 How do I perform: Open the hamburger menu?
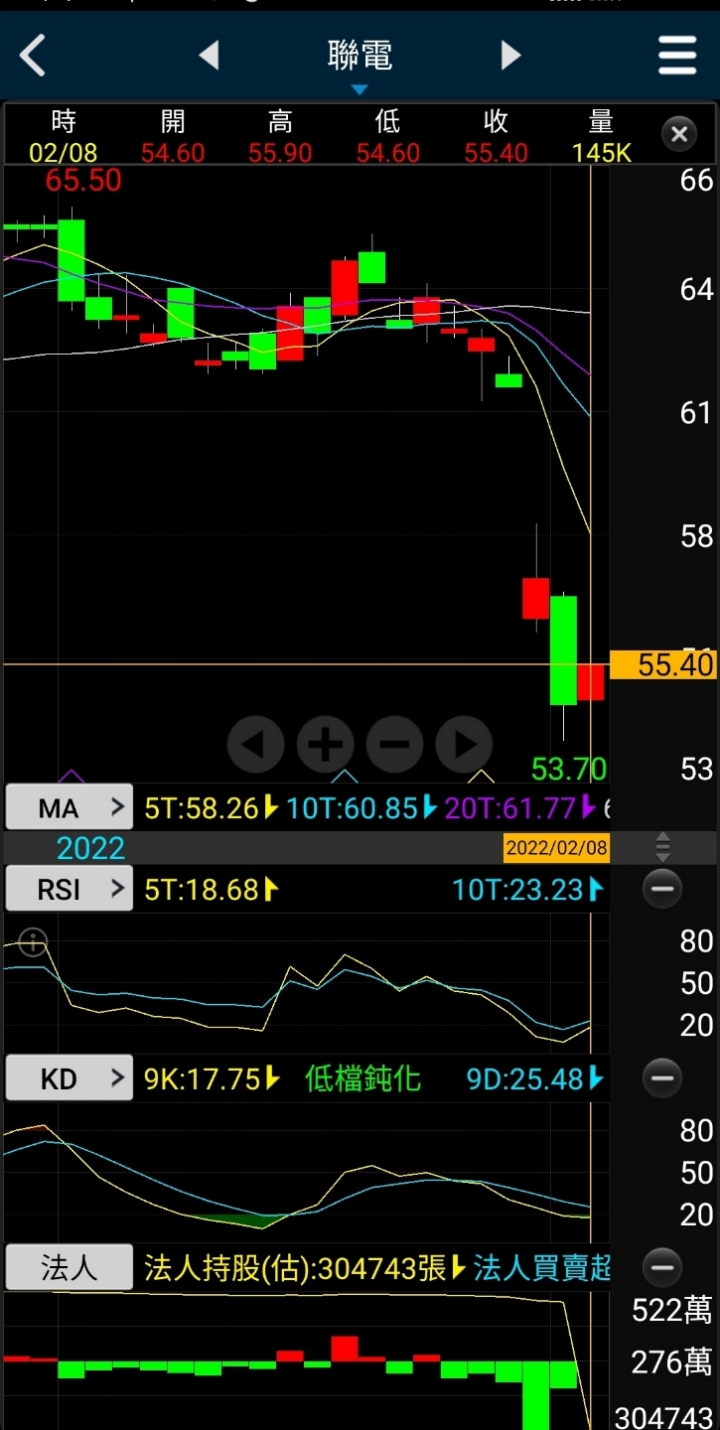[677, 55]
